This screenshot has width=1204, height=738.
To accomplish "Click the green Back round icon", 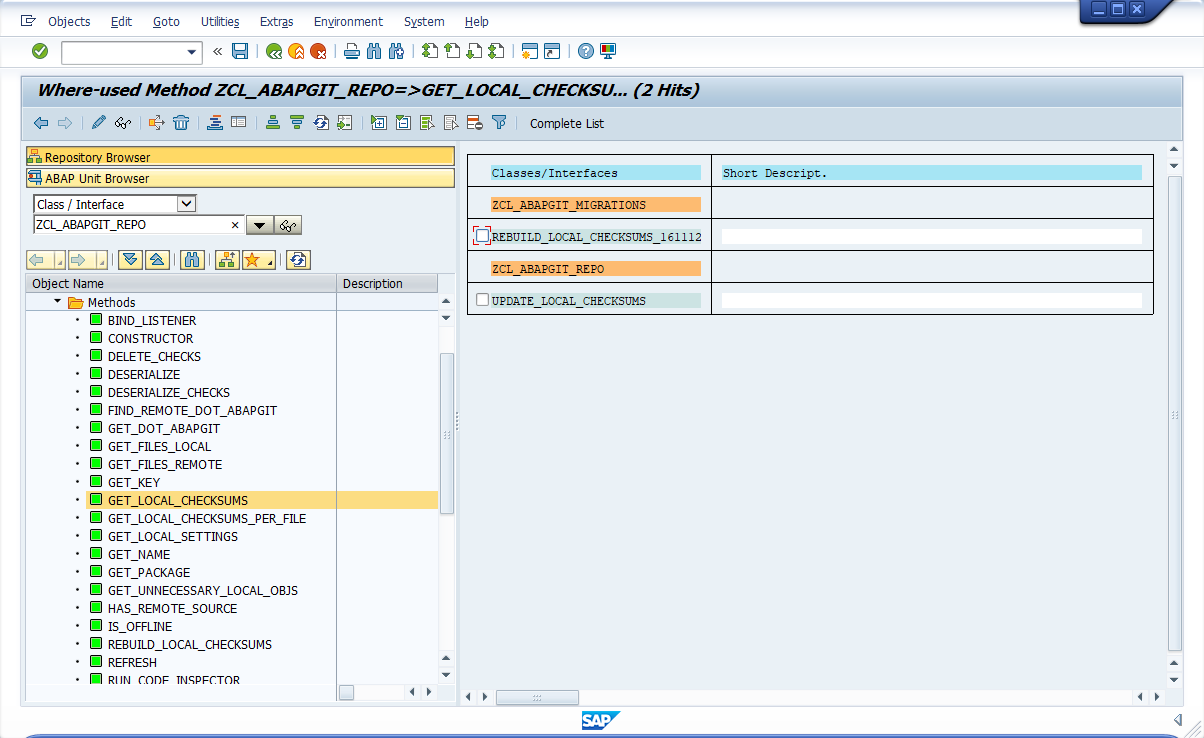I will pos(274,51).
